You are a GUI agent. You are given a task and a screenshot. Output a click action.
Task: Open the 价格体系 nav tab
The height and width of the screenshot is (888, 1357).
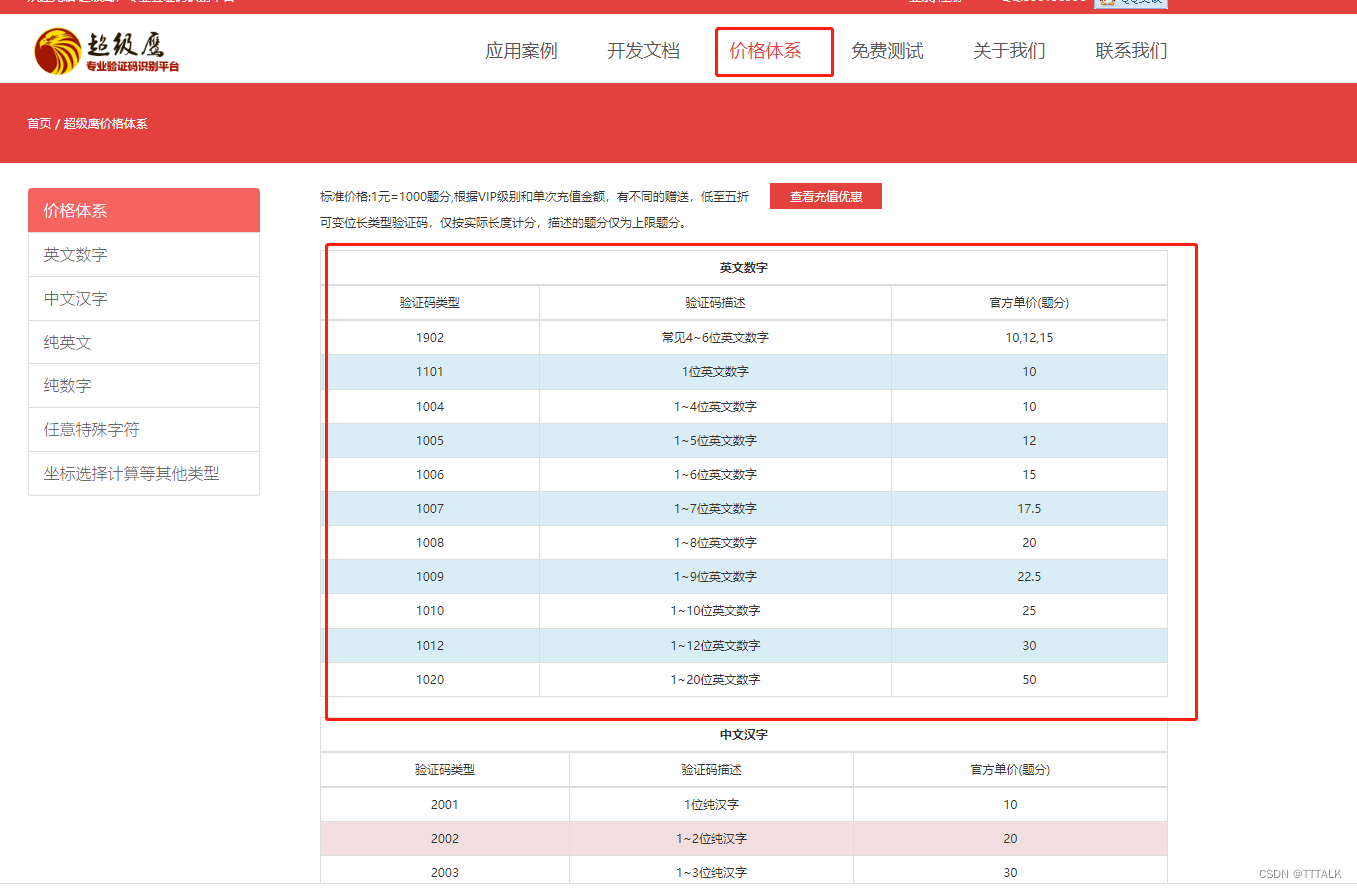click(765, 51)
